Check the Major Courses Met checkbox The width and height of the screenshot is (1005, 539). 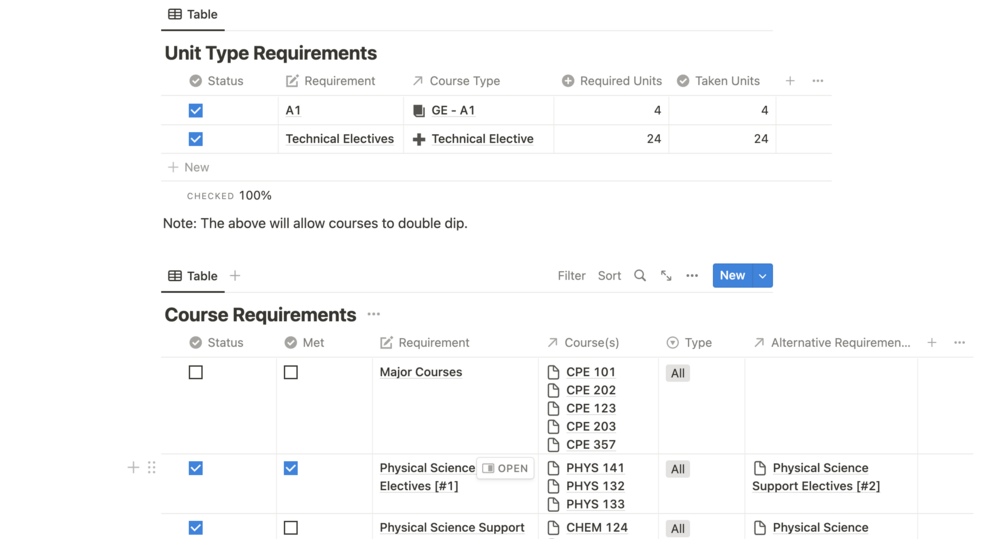pos(291,372)
